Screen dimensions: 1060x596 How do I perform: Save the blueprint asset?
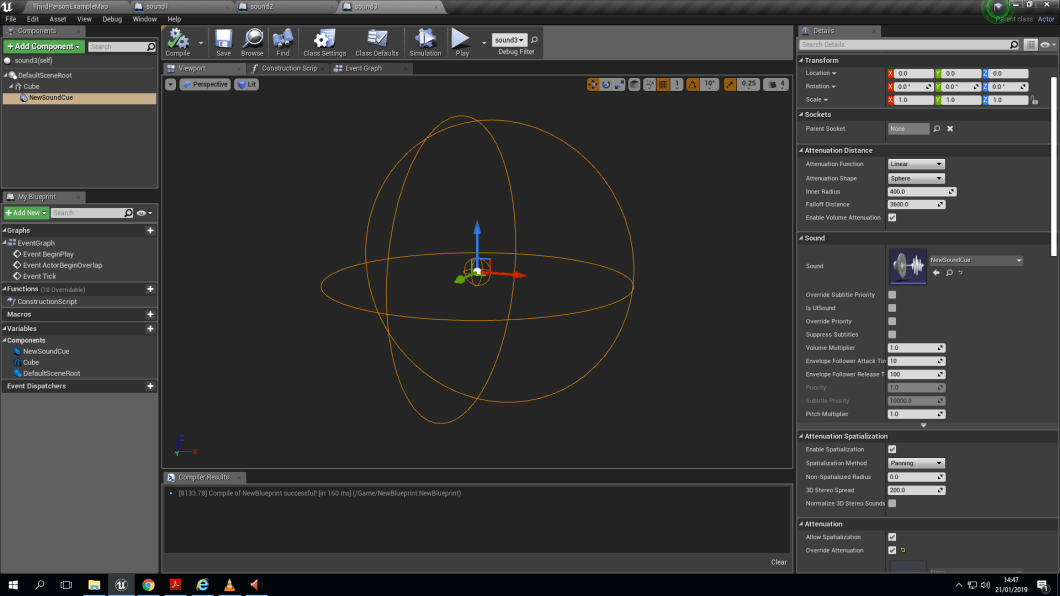tap(223, 42)
